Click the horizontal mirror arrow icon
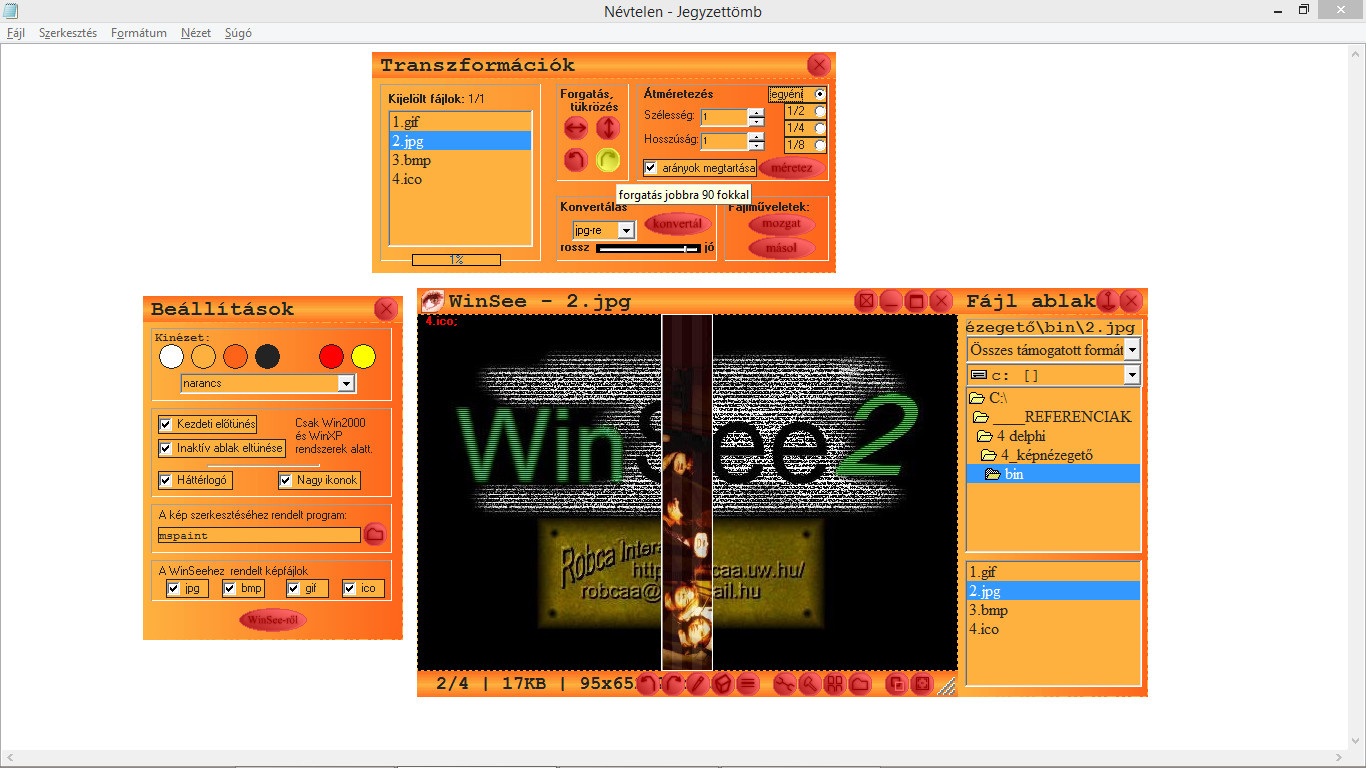The image size is (1366, 768). [576, 128]
